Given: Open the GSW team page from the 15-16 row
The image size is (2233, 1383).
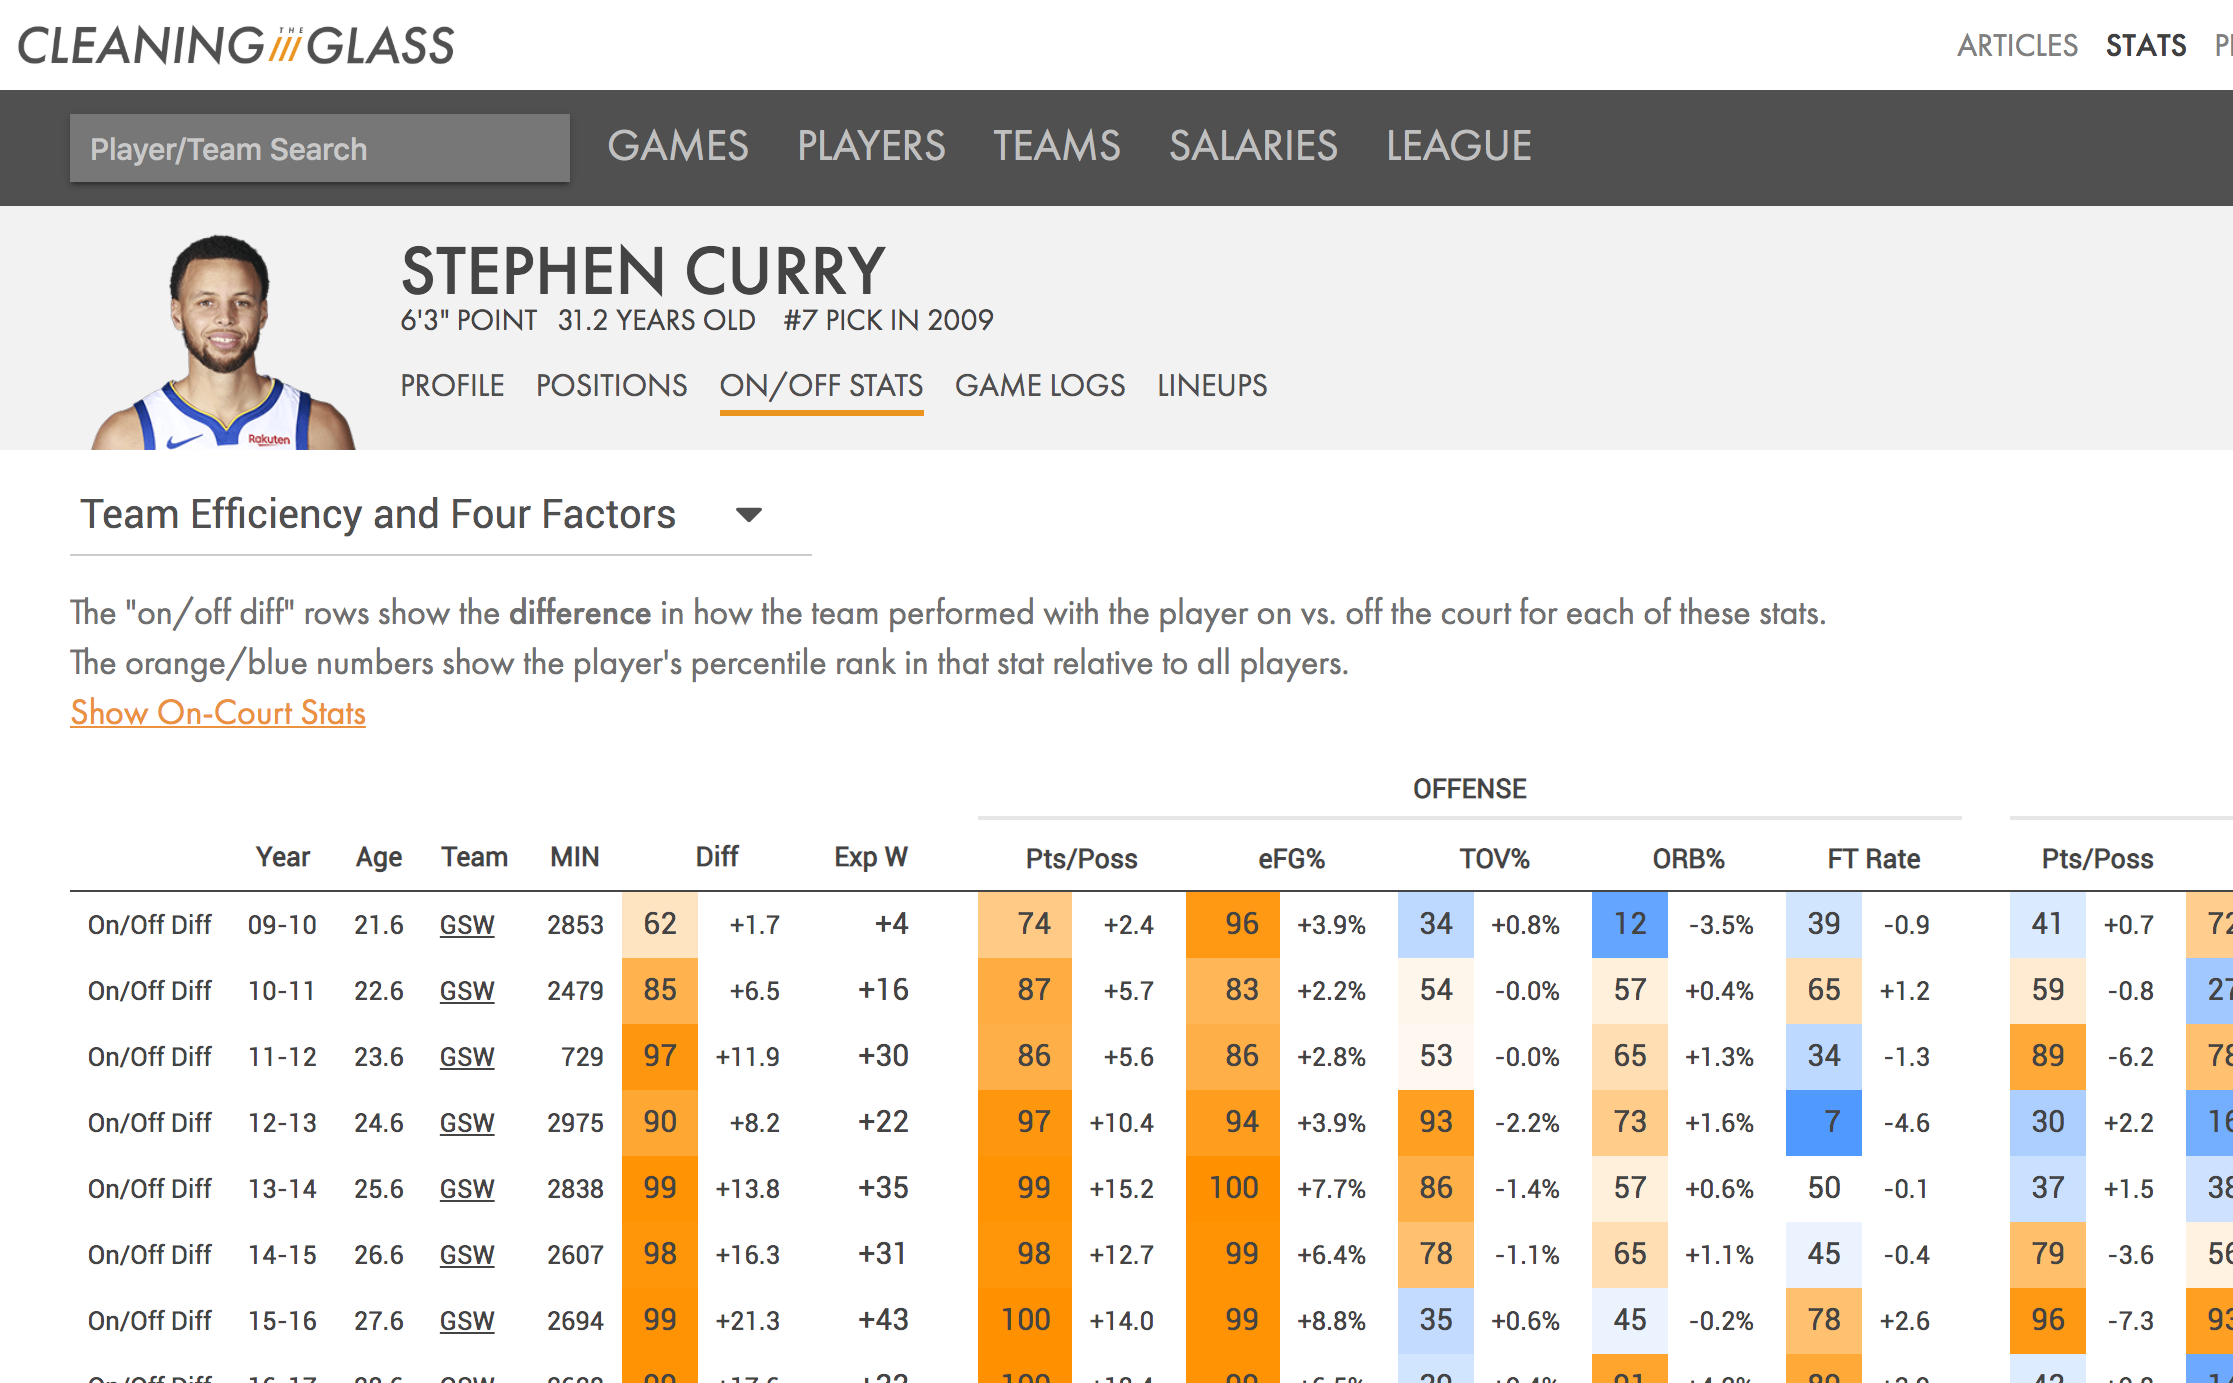Looking at the screenshot, I should [467, 1320].
